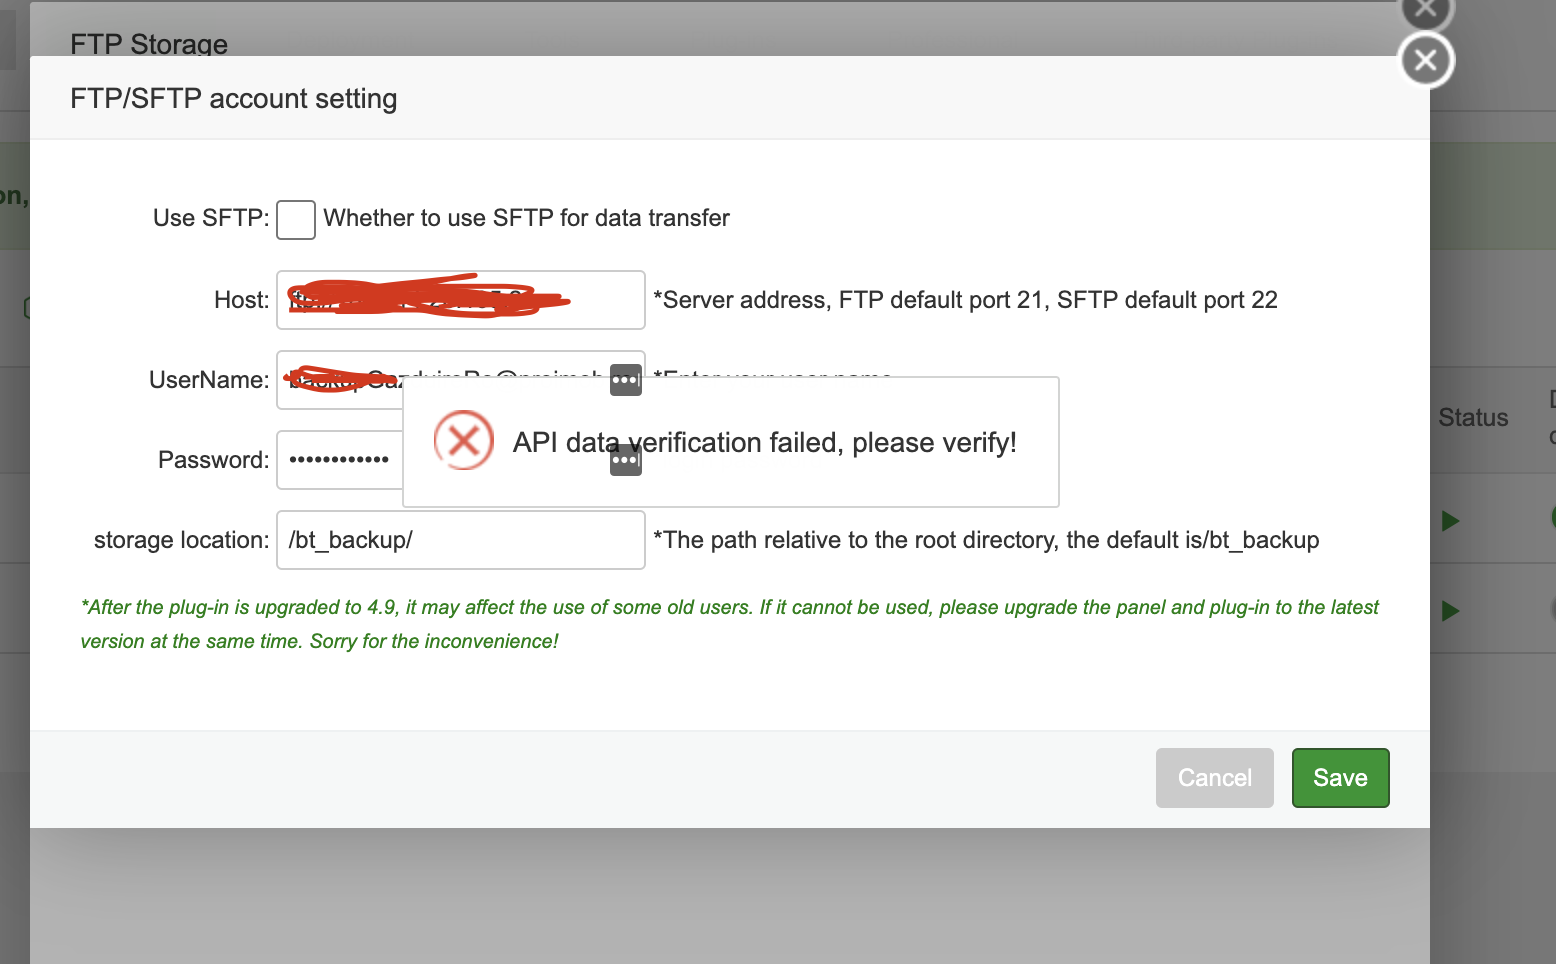Enable the Use SFTP checkbox
Viewport: 1556px width, 964px height.
pyautogui.click(x=296, y=219)
